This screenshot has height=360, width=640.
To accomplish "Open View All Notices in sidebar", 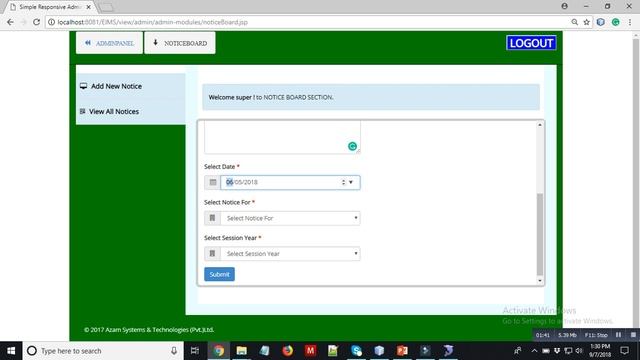I will [x=114, y=111].
